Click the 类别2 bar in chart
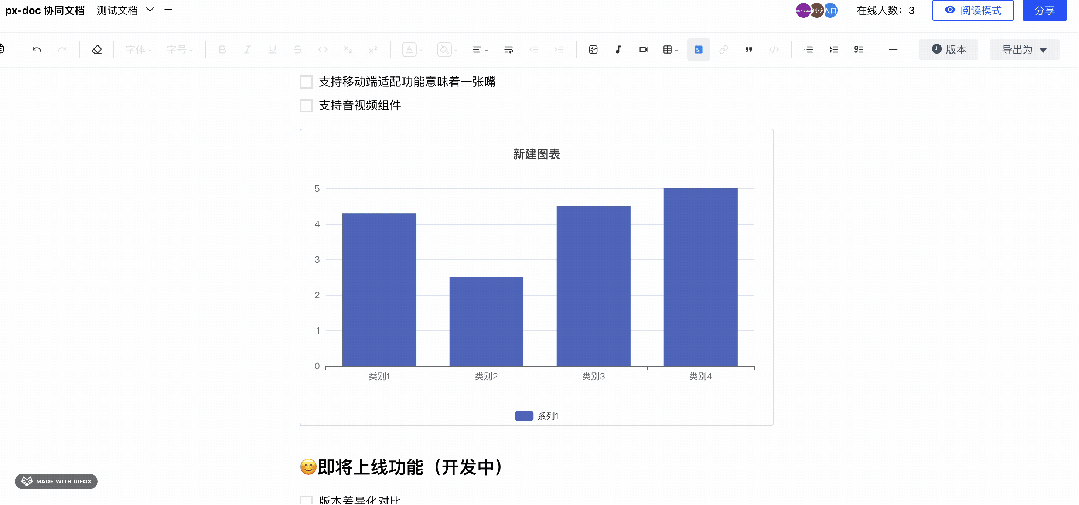Screen dimensions: 1079x505 click(486, 321)
